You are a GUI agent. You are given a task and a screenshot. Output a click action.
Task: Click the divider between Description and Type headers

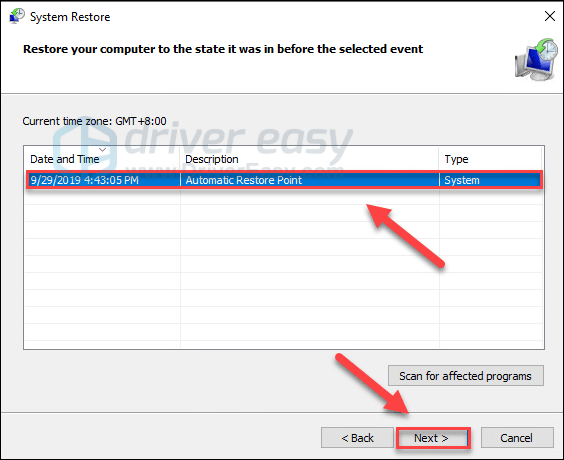coord(438,159)
